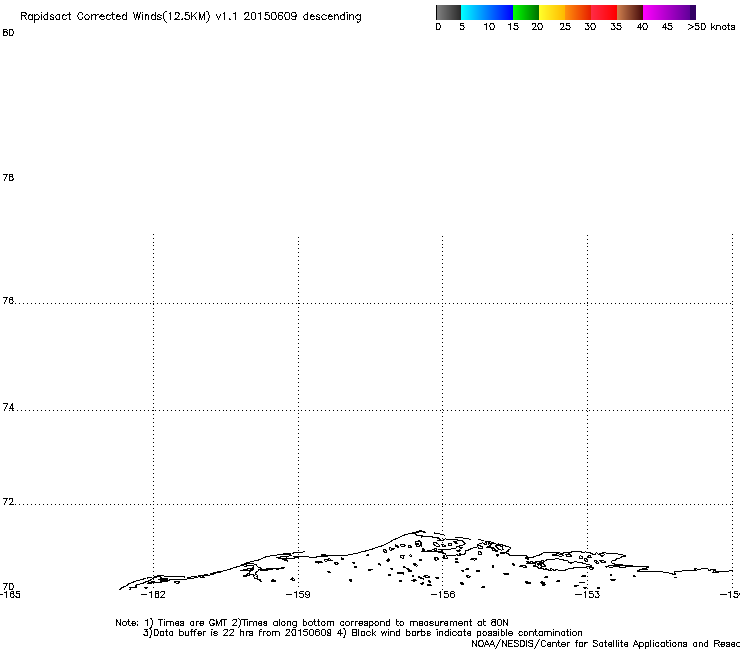Click the legend label 40
Screen dimensions: 740x650
(x=642, y=27)
